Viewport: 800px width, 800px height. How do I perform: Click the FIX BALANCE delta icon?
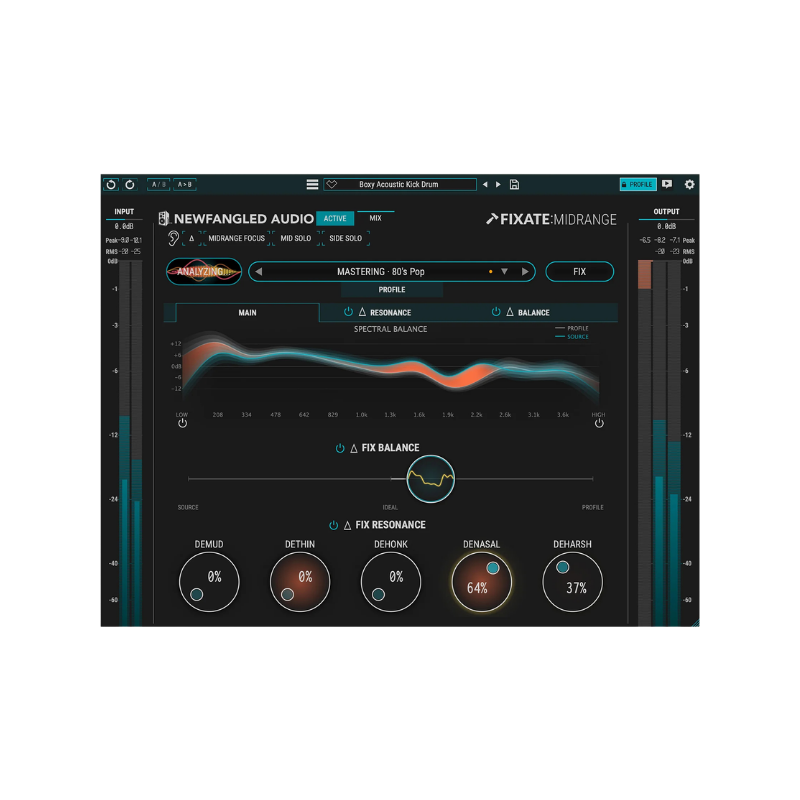pyautogui.click(x=354, y=448)
